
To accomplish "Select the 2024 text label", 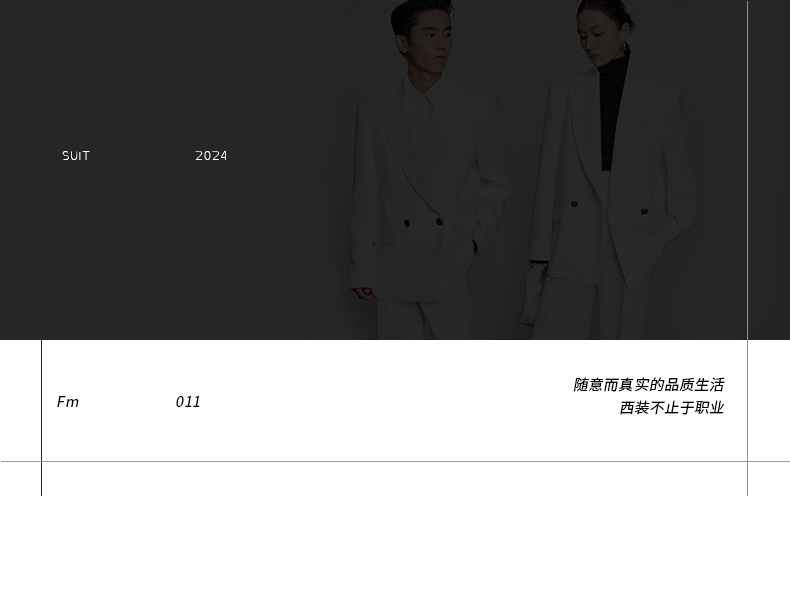I will pos(211,156).
